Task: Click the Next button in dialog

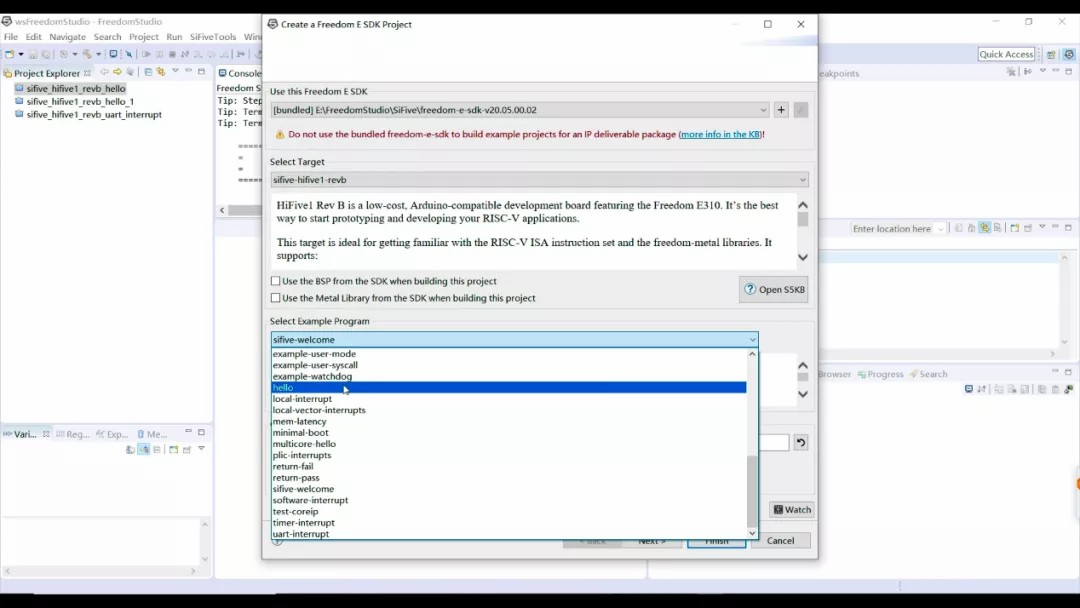Action: click(x=652, y=541)
